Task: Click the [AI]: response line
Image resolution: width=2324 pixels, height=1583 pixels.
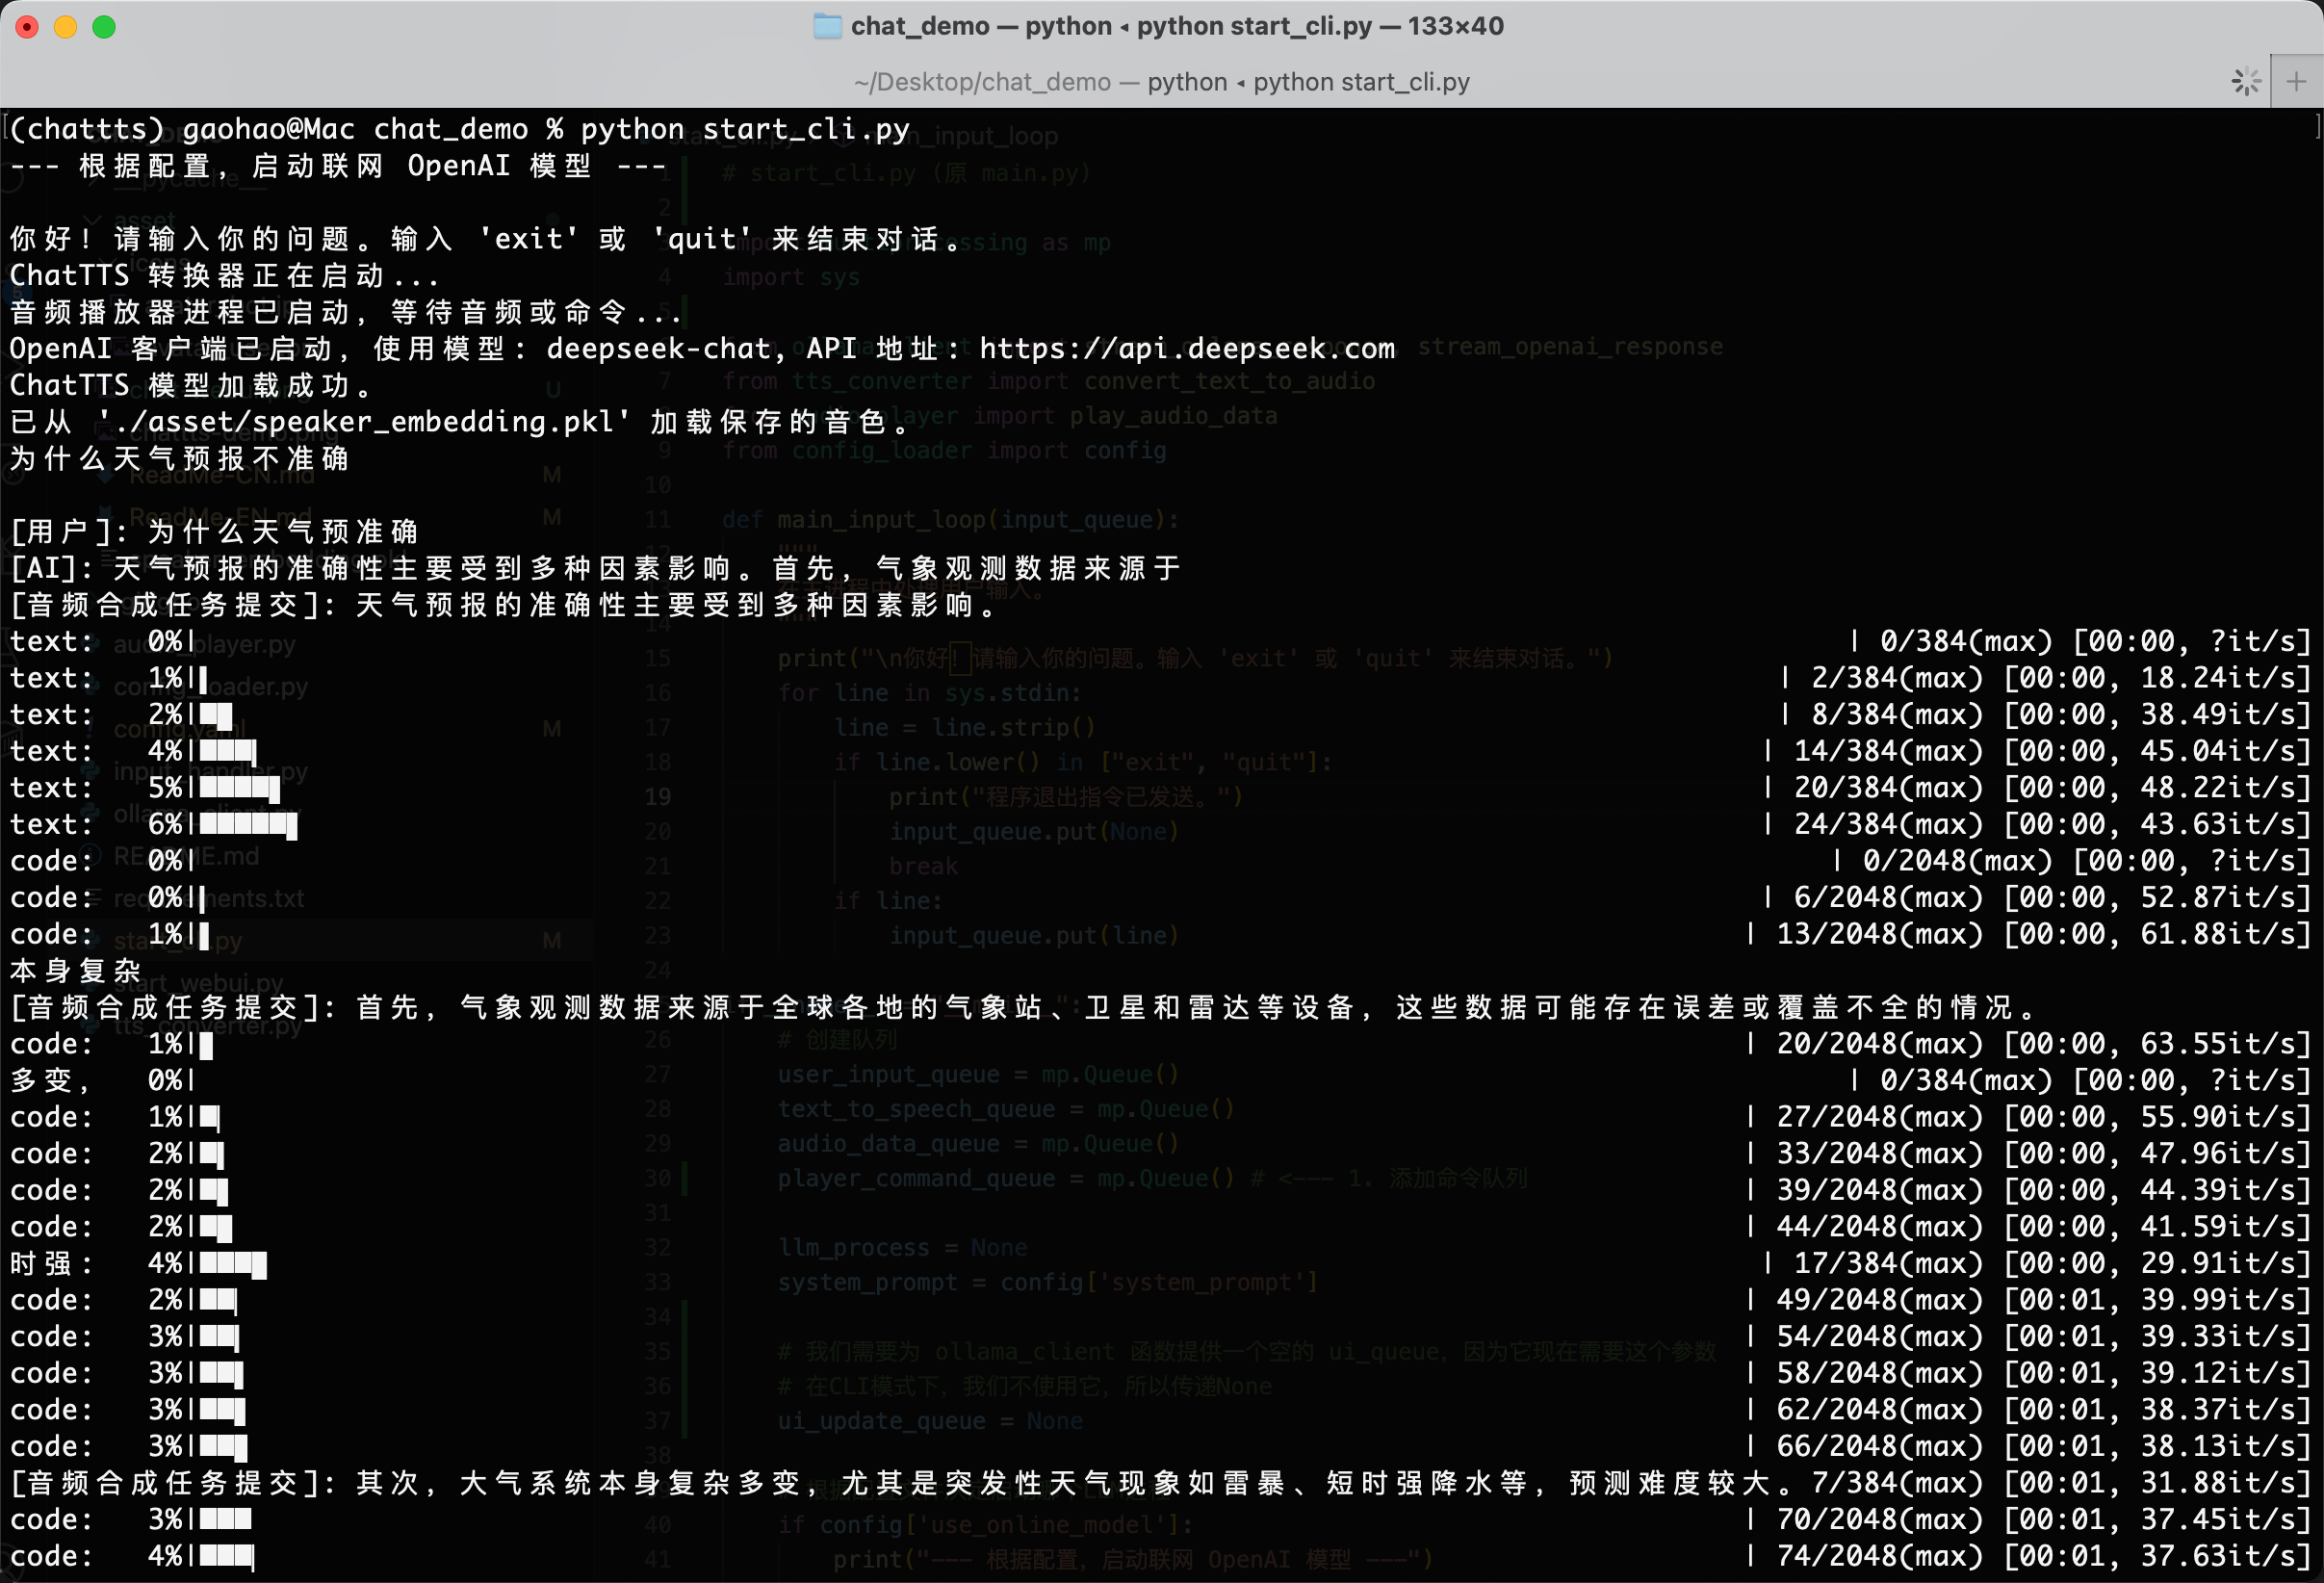Action: (x=596, y=568)
